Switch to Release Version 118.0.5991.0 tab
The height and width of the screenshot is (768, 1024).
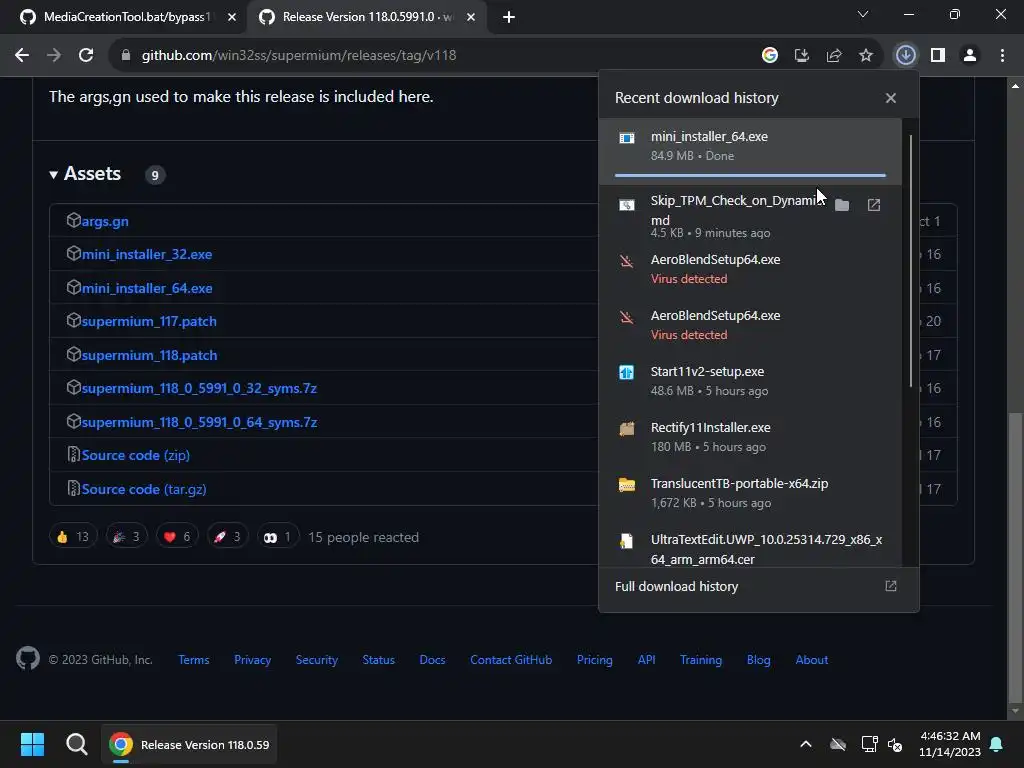tap(366, 17)
